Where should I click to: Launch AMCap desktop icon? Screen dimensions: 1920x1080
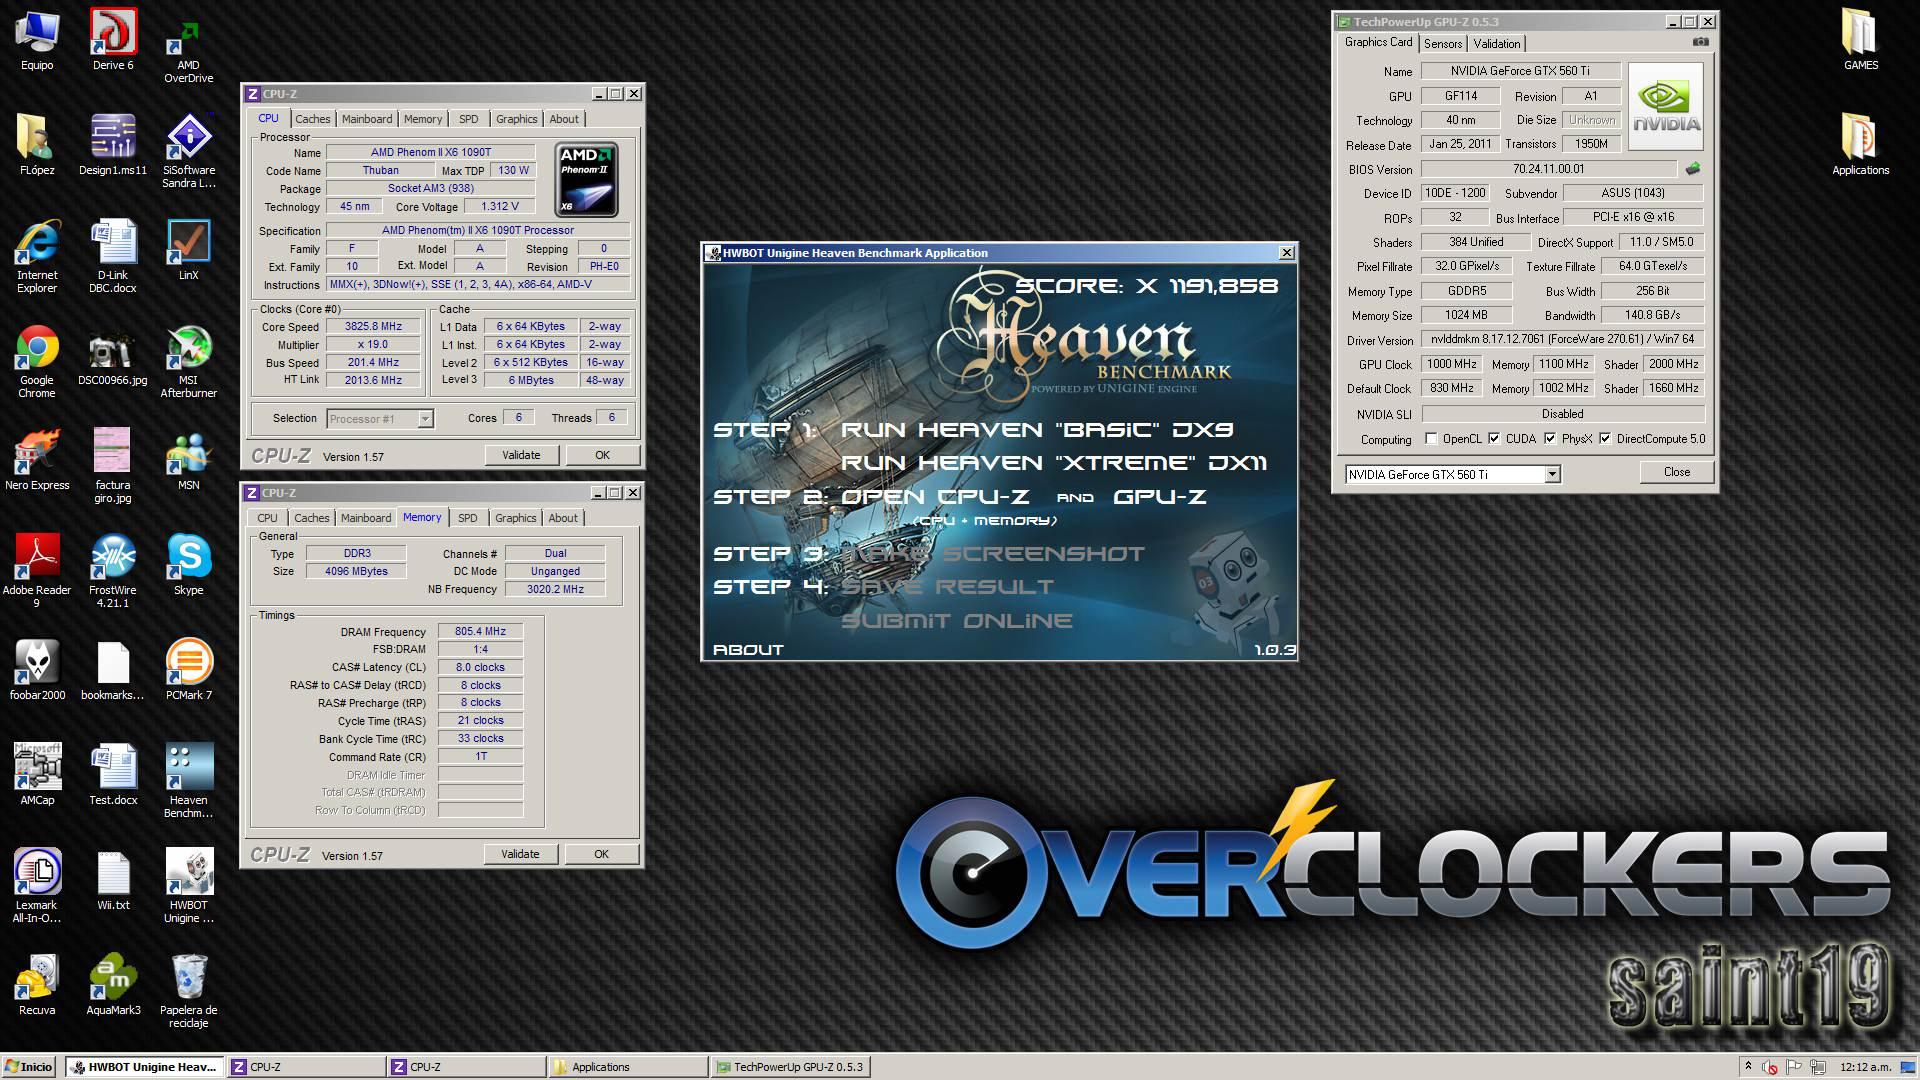pos(37,775)
